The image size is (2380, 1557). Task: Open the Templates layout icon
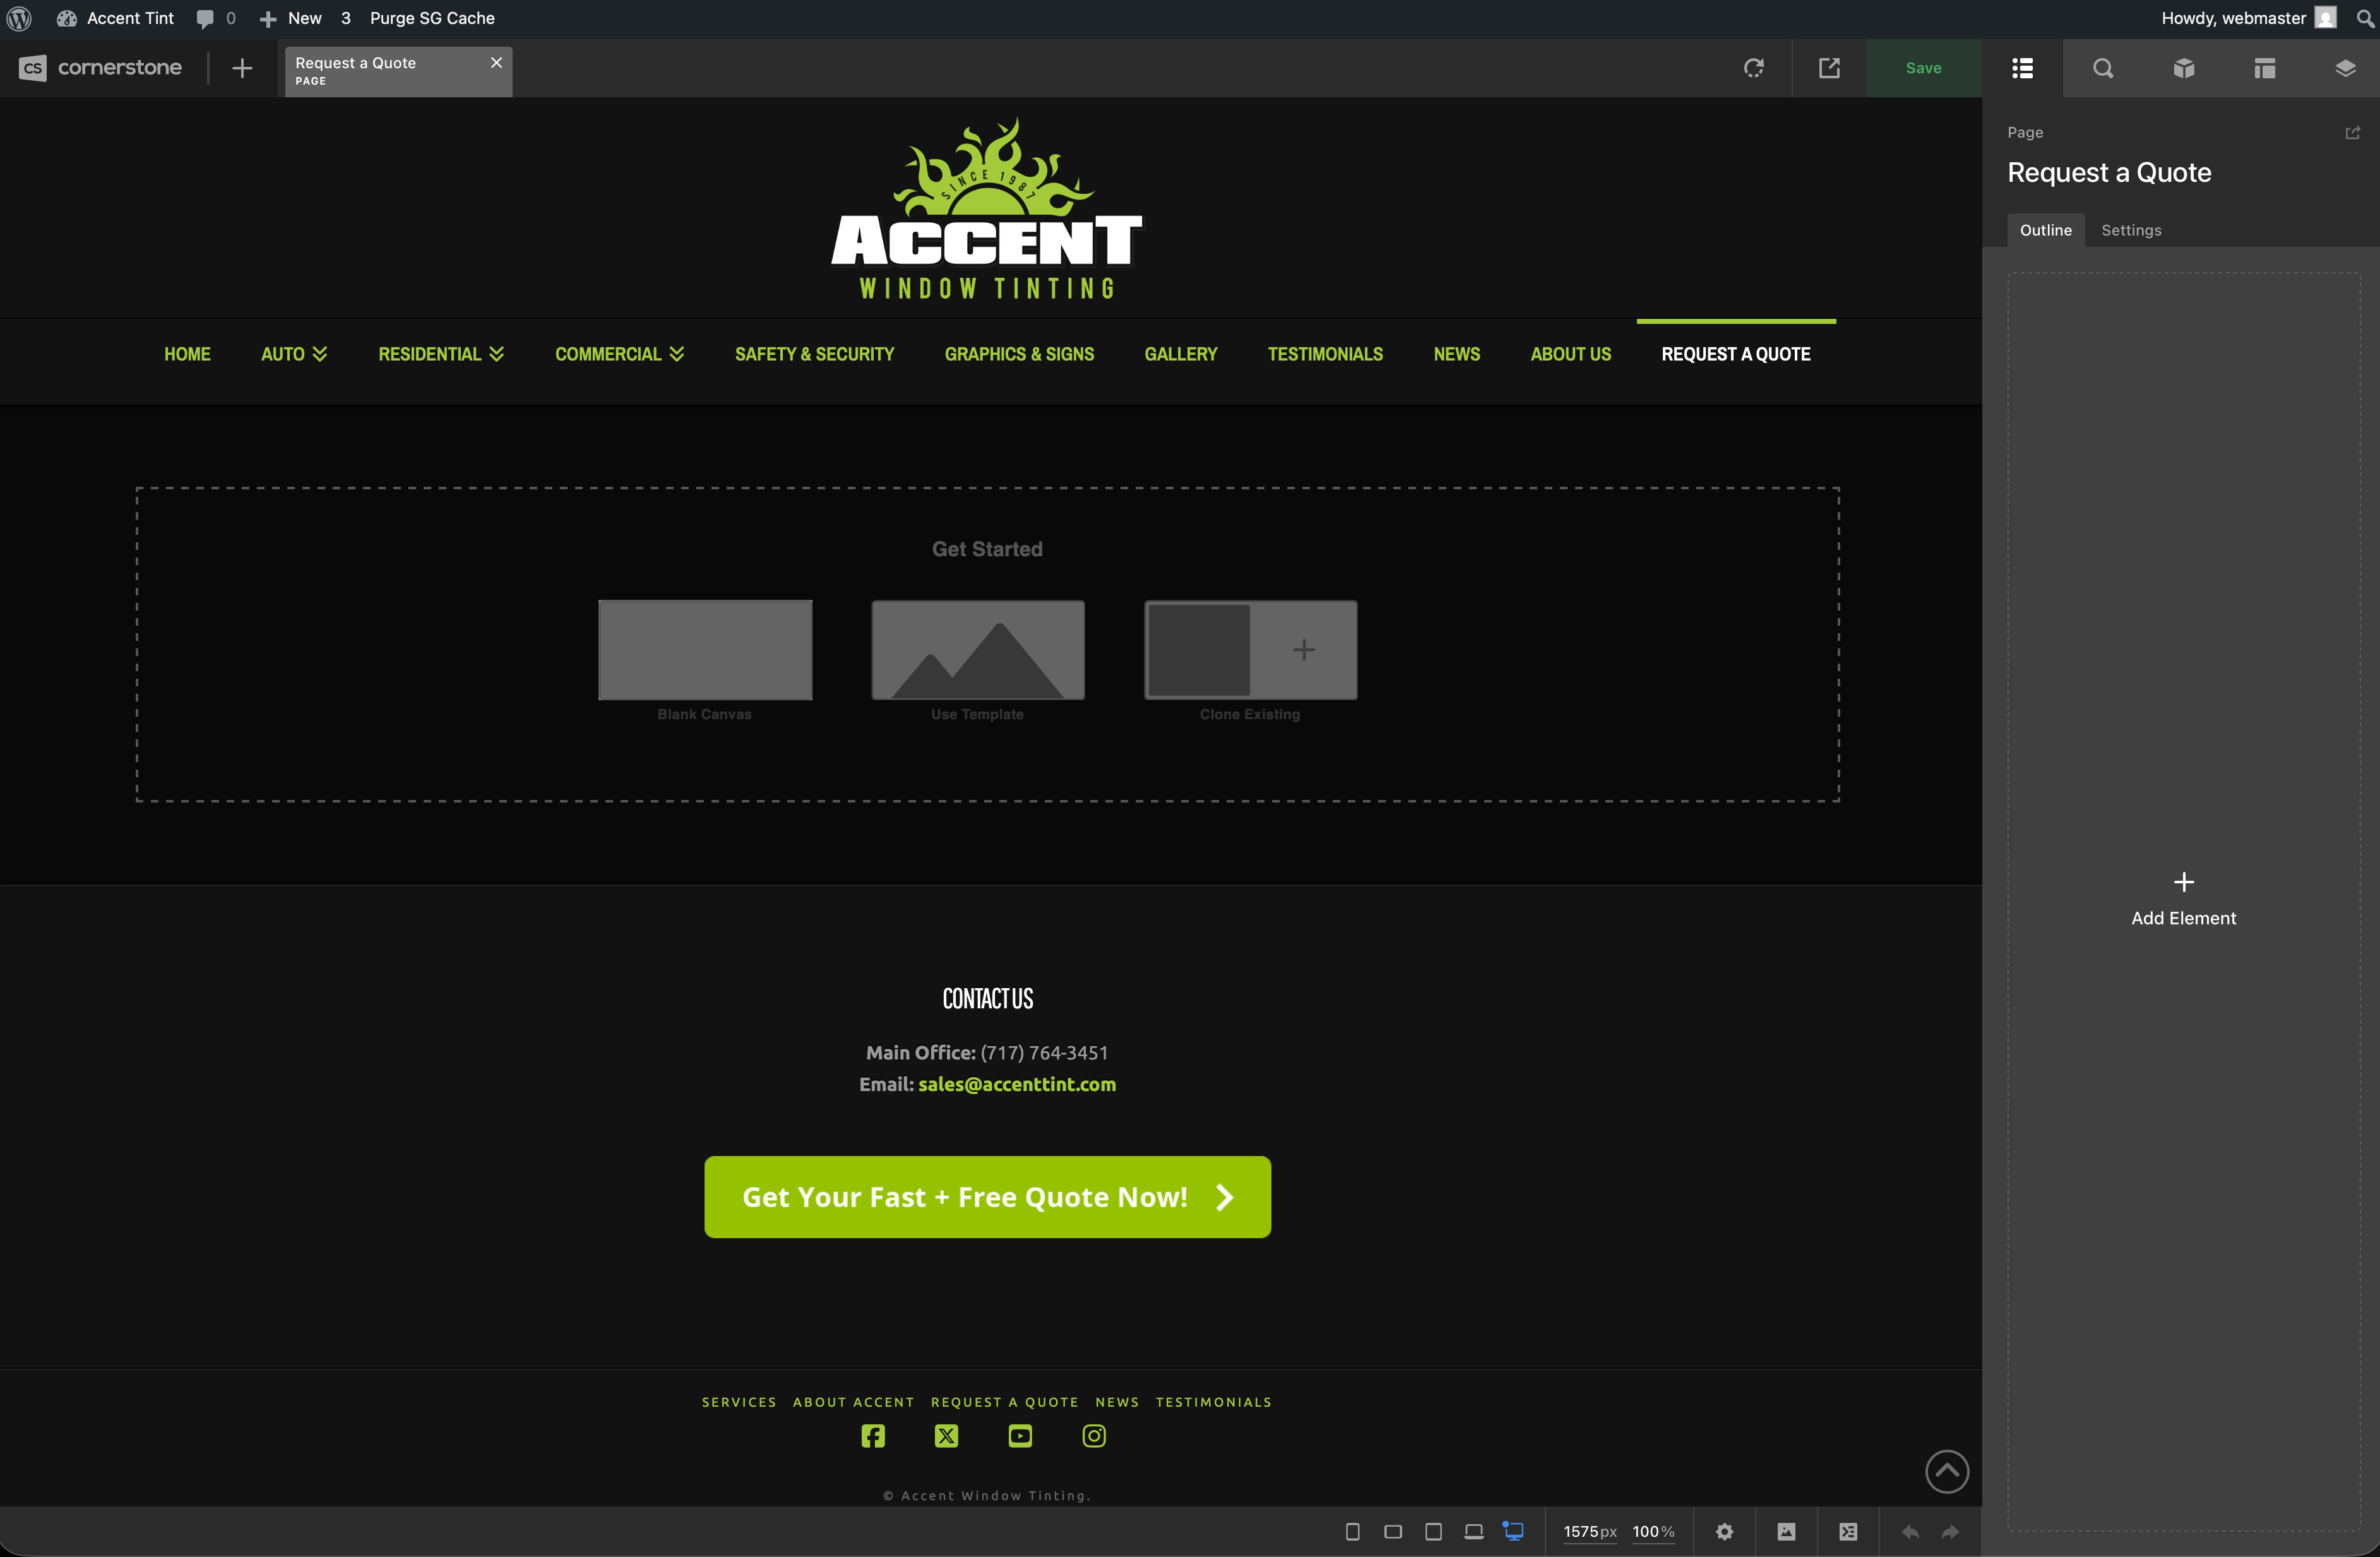(2264, 68)
